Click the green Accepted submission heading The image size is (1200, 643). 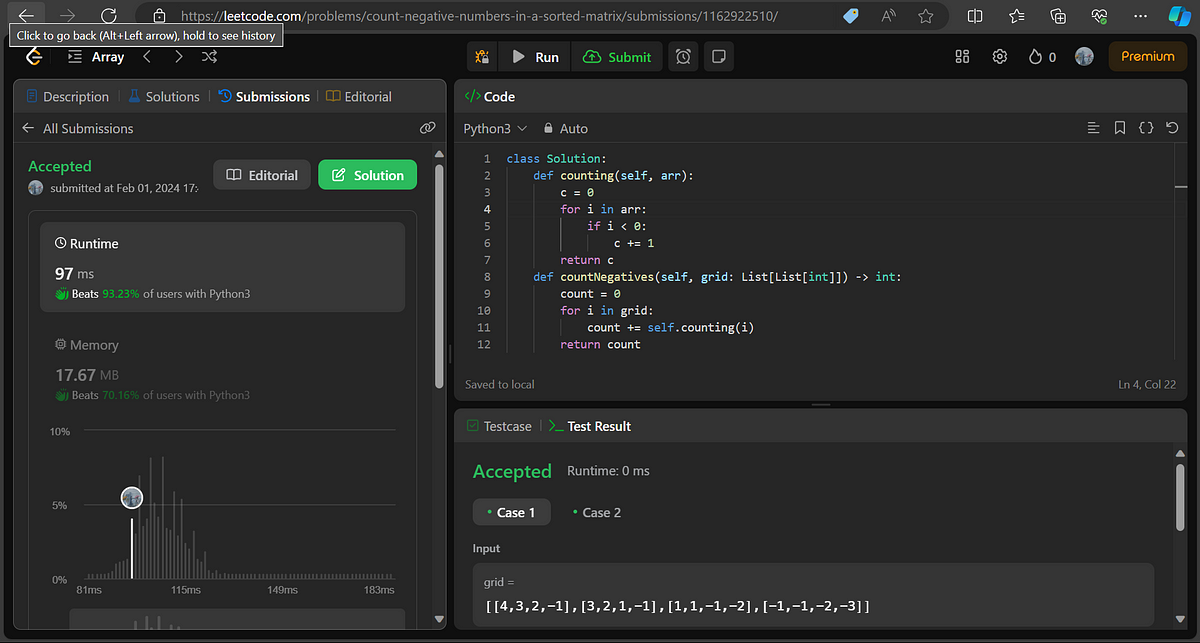pyautogui.click(x=60, y=166)
